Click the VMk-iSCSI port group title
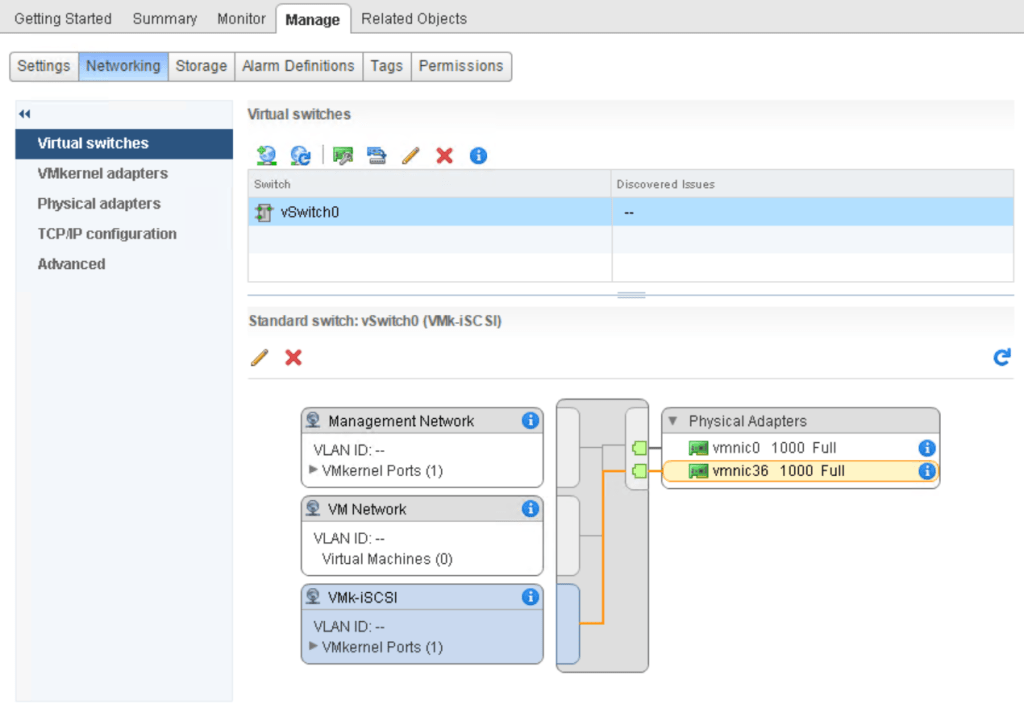The height and width of the screenshot is (708, 1024). coord(362,598)
